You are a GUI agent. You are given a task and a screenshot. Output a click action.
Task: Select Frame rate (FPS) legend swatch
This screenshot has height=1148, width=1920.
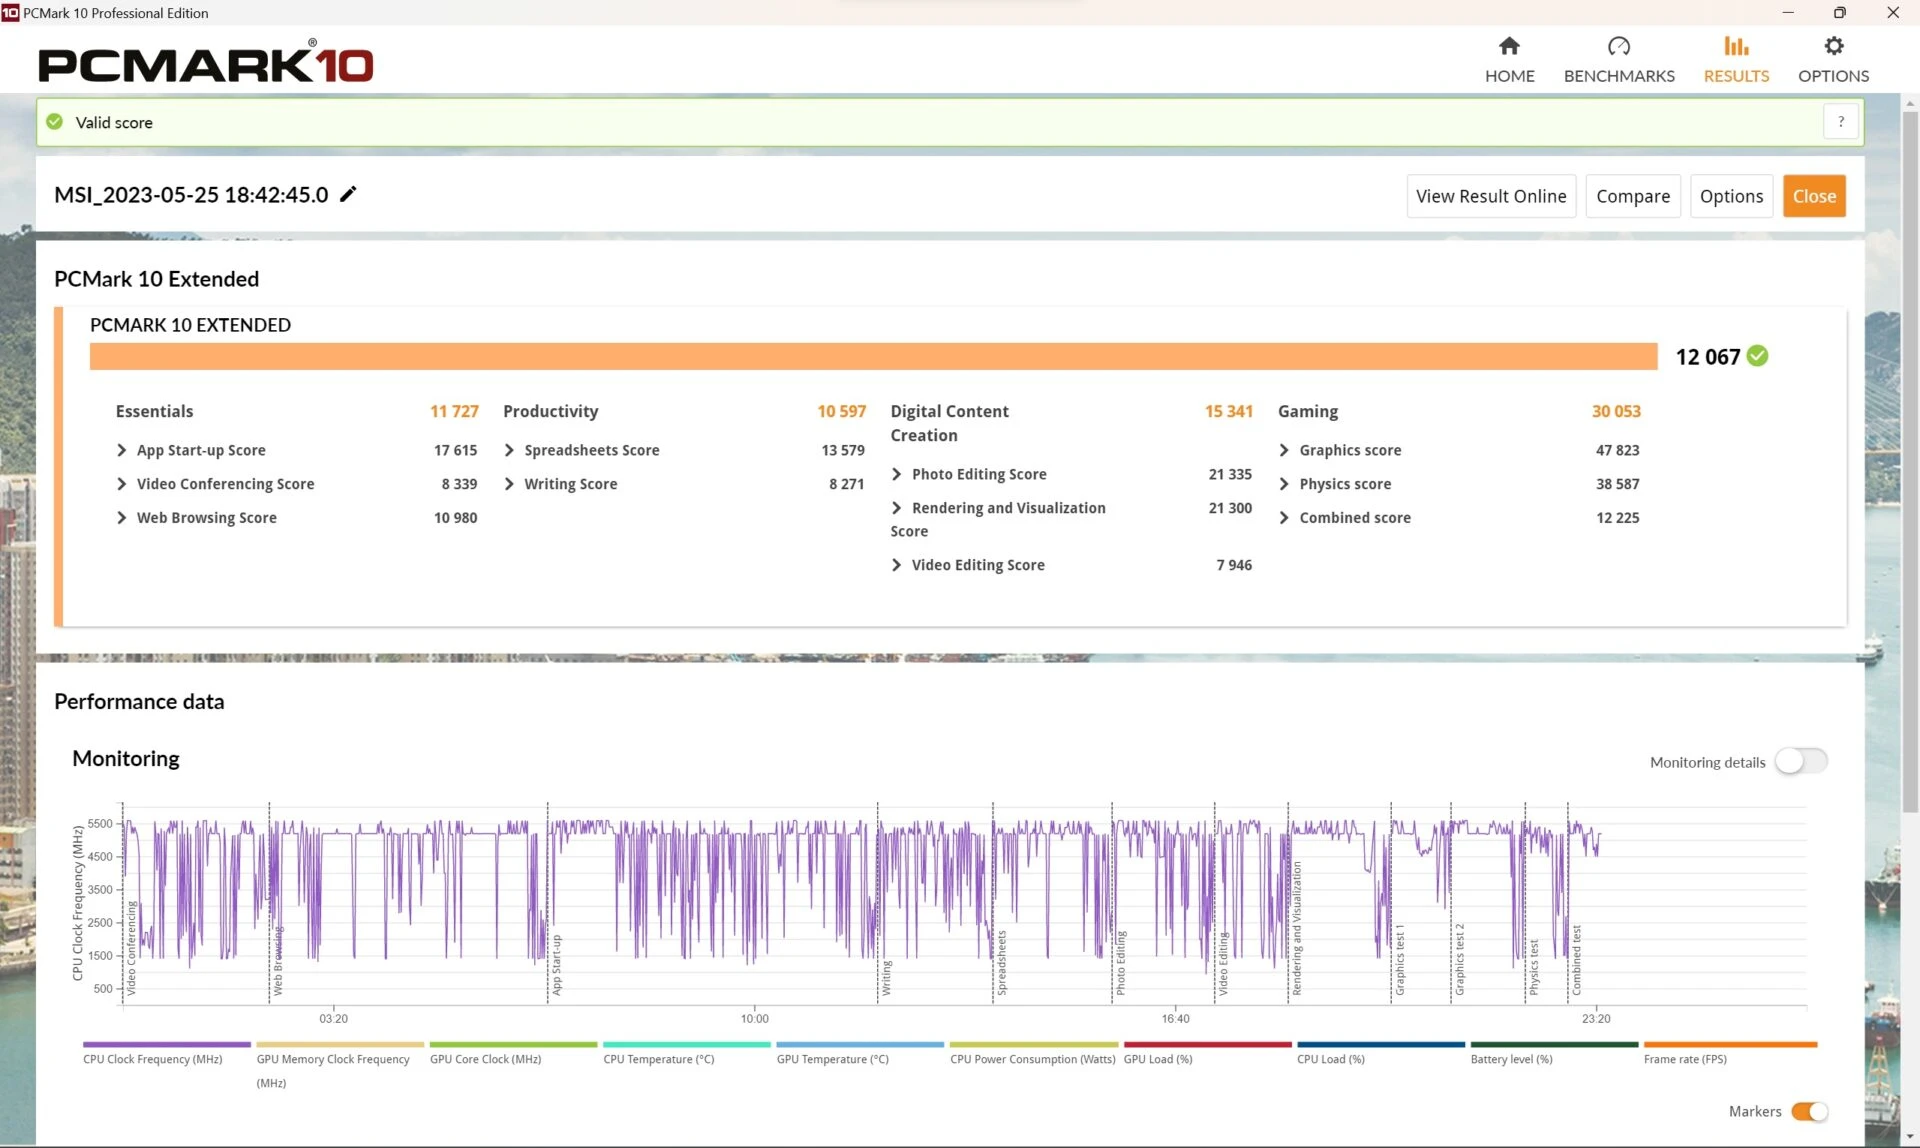tap(1730, 1044)
